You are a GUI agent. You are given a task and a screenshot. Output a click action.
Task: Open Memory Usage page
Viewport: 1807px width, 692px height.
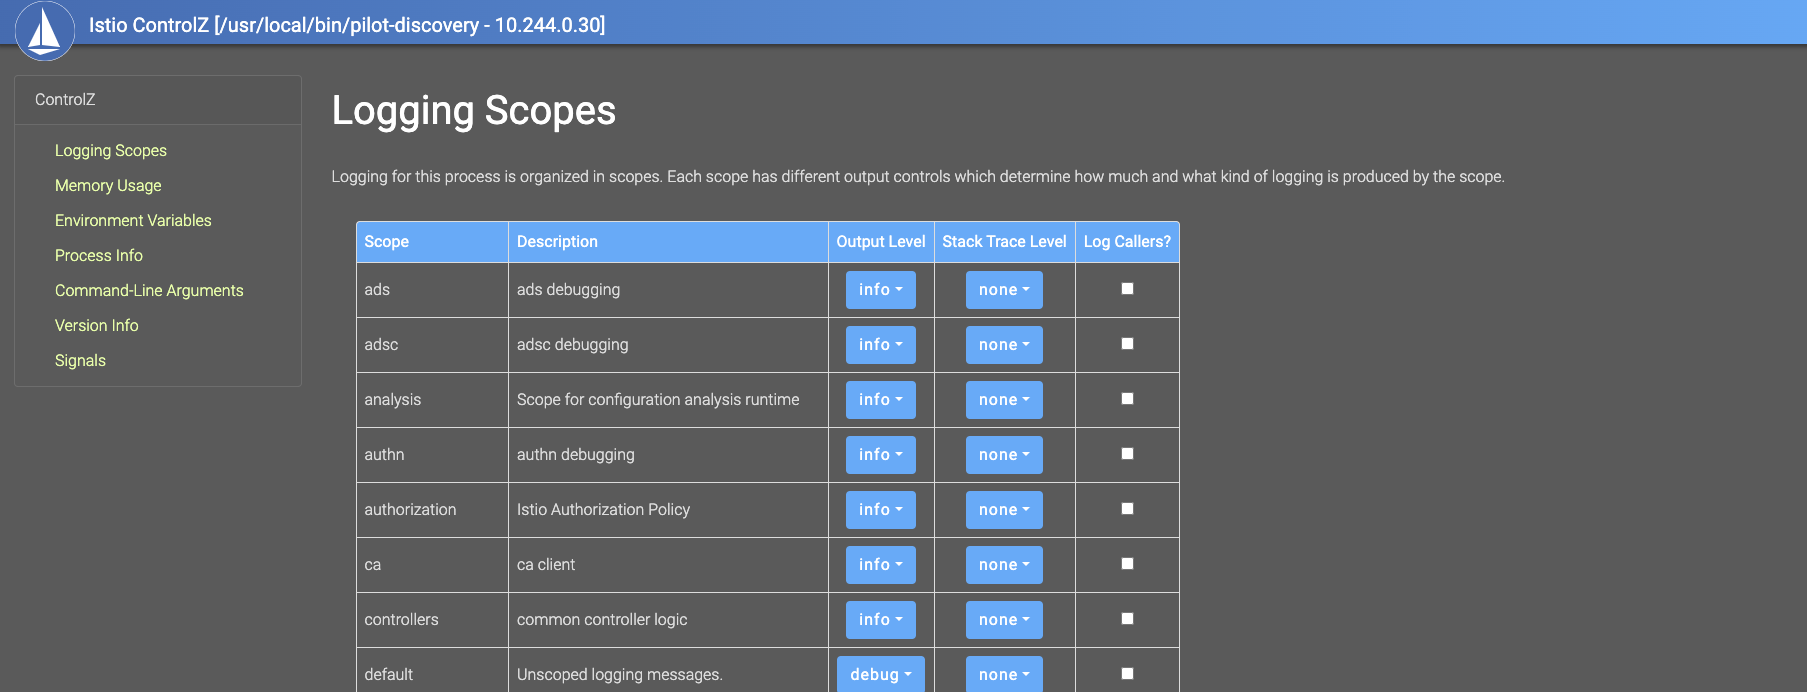[108, 186]
